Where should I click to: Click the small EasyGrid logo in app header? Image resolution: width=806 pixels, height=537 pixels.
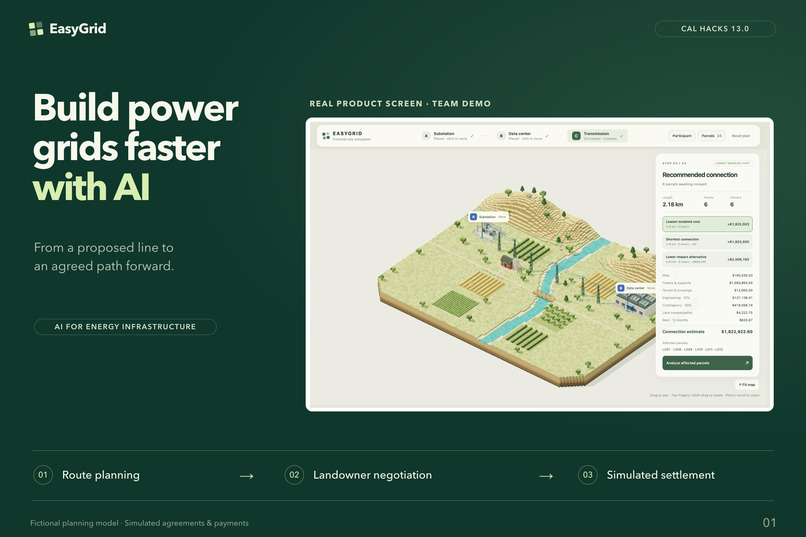tap(326, 136)
